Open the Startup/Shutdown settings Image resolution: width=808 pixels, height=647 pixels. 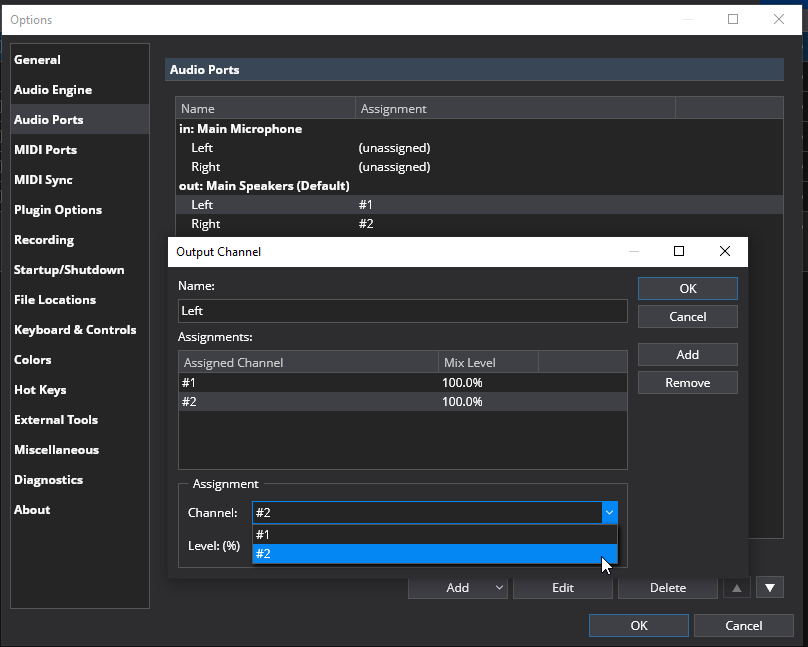(80, 270)
